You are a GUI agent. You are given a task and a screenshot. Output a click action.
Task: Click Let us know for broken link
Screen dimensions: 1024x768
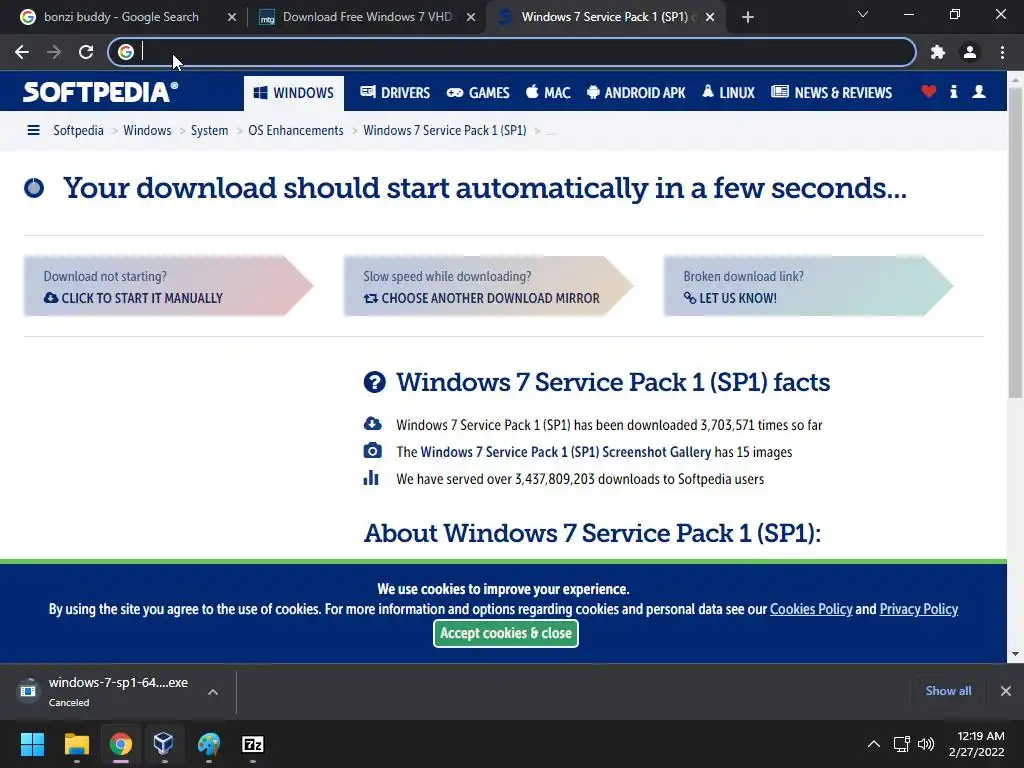[x=730, y=298]
